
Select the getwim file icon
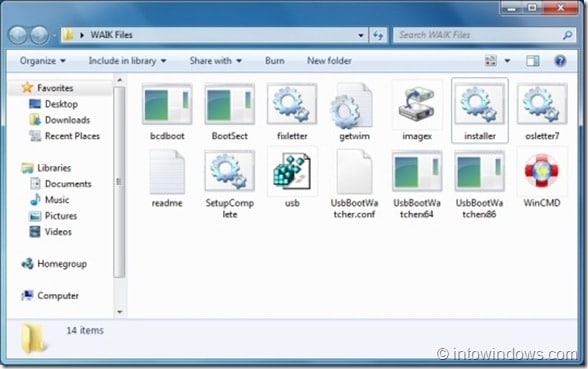(351, 106)
